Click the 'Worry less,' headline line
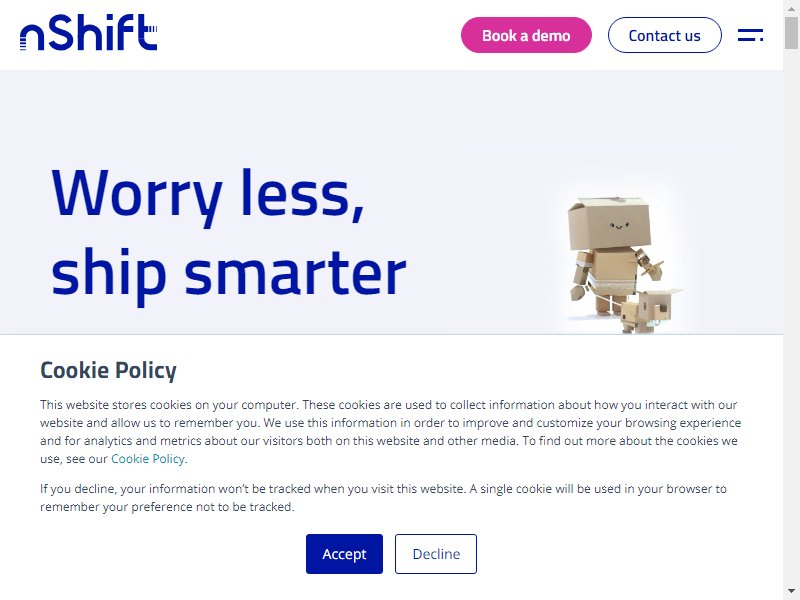Viewport: 800px width, 600px height. tap(208, 196)
